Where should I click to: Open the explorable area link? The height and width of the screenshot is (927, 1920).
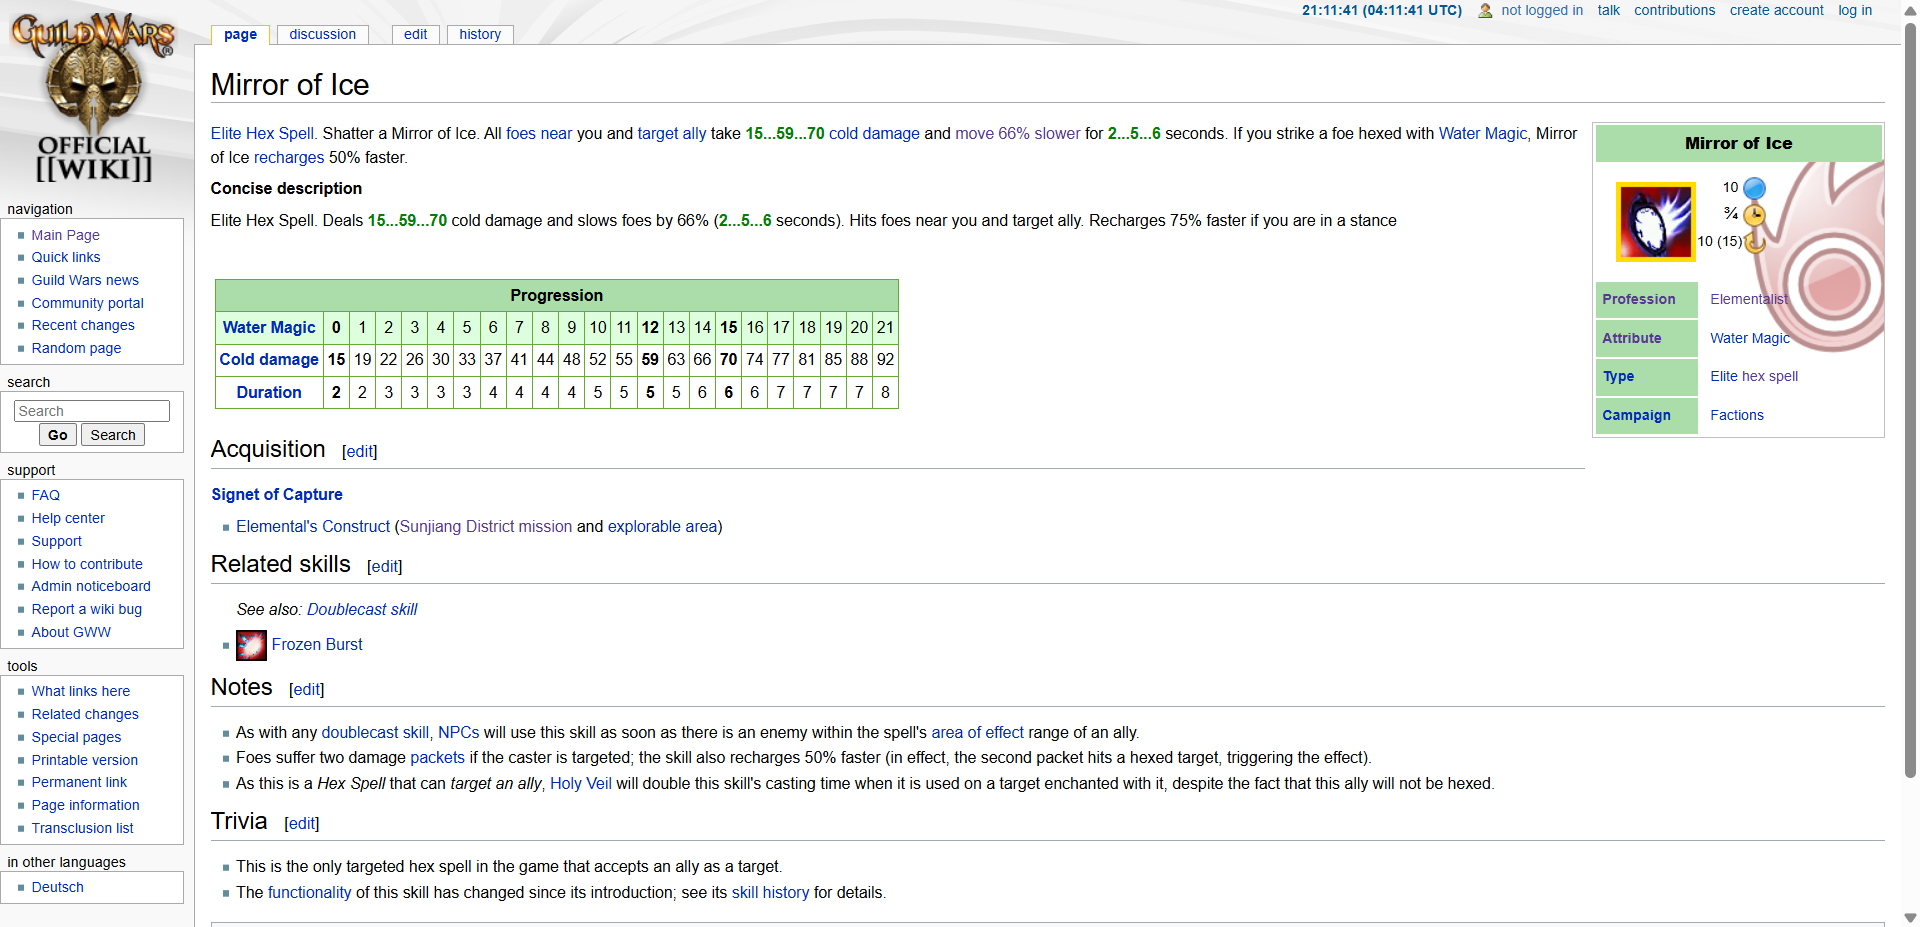tap(662, 527)
